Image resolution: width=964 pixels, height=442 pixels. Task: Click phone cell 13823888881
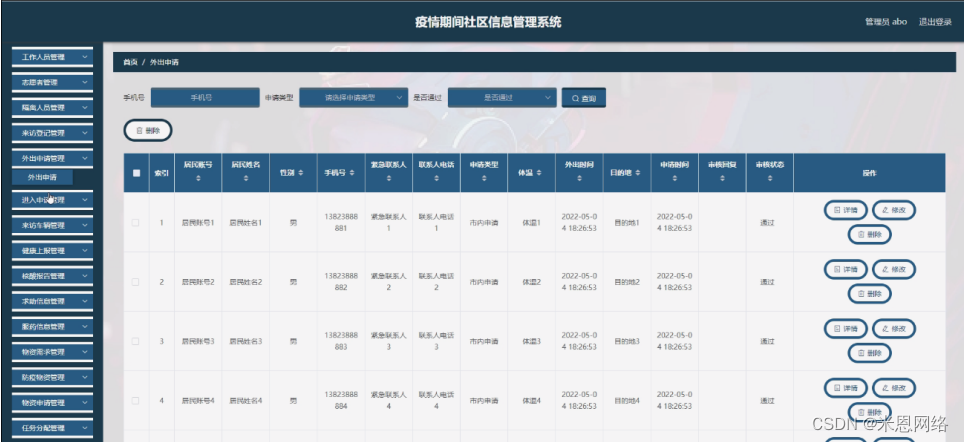pyautogui.click(x=341, y=223)
